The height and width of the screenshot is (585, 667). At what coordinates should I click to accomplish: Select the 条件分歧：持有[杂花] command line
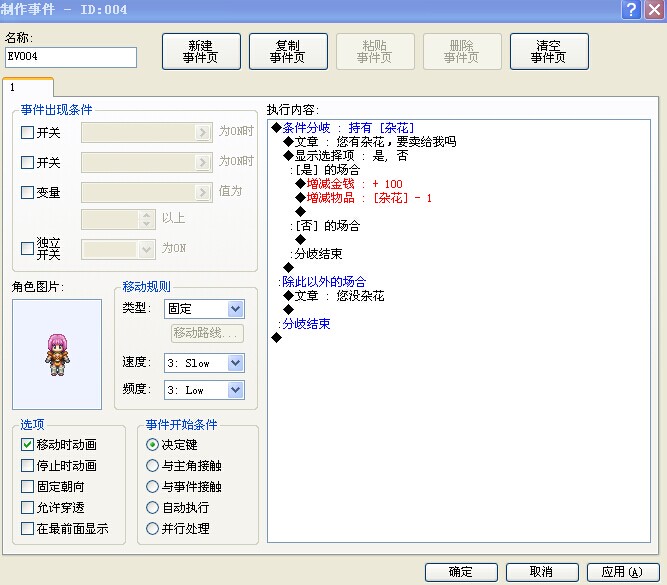coord(343,128)
